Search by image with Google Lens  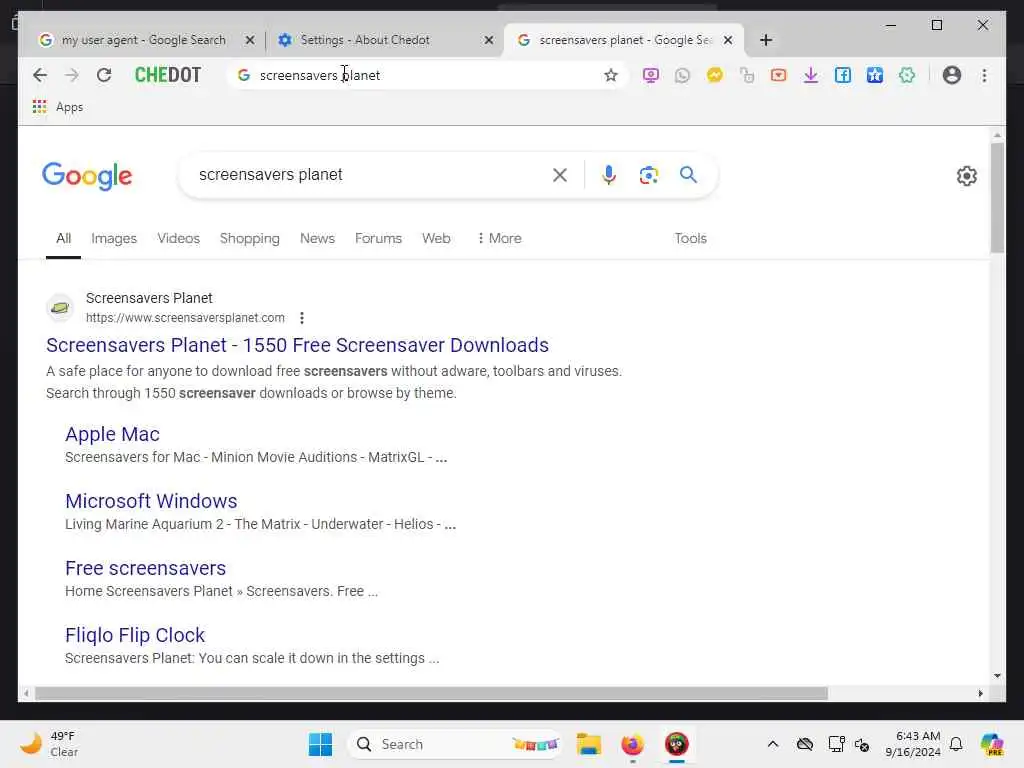(x=648, y=175)
